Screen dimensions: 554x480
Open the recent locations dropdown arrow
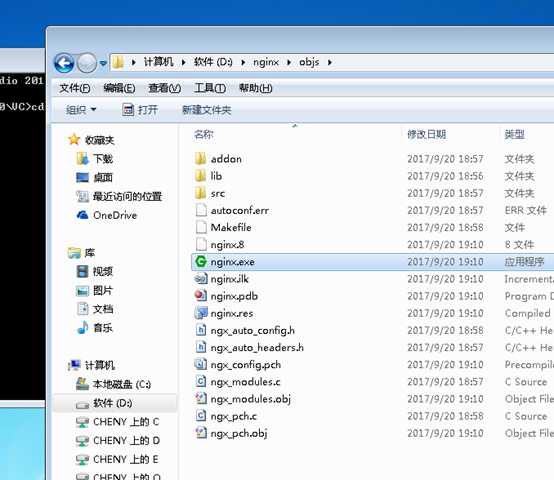(103, 63)
